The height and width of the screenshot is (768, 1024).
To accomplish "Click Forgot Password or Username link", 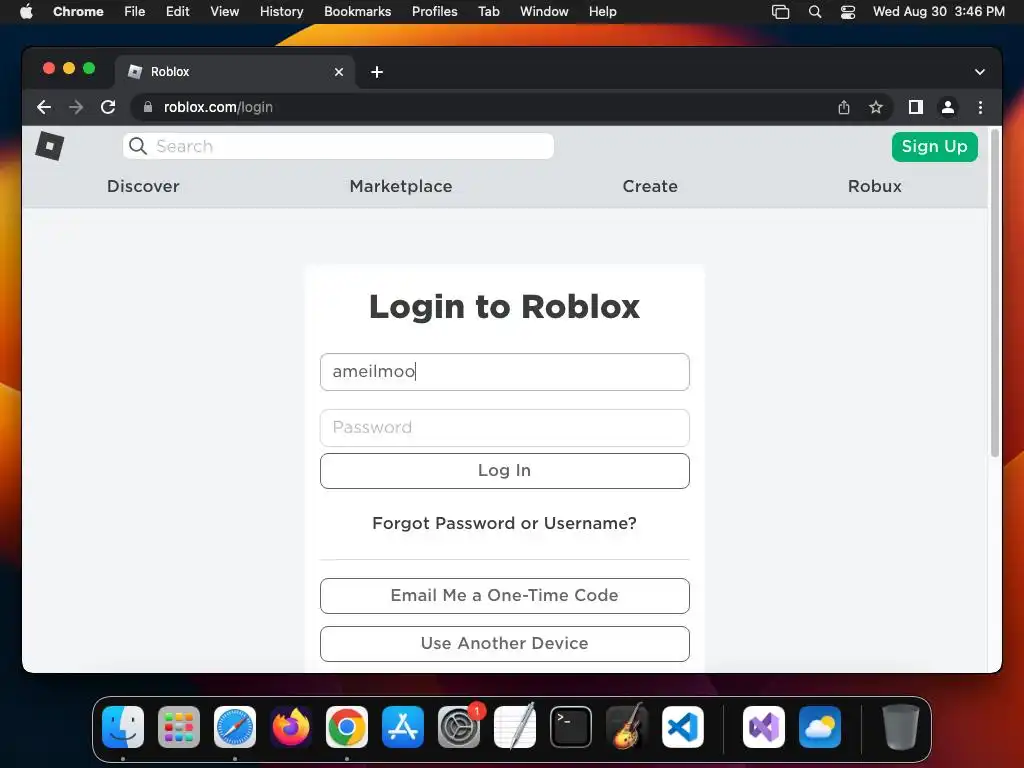I will point(504,523).
